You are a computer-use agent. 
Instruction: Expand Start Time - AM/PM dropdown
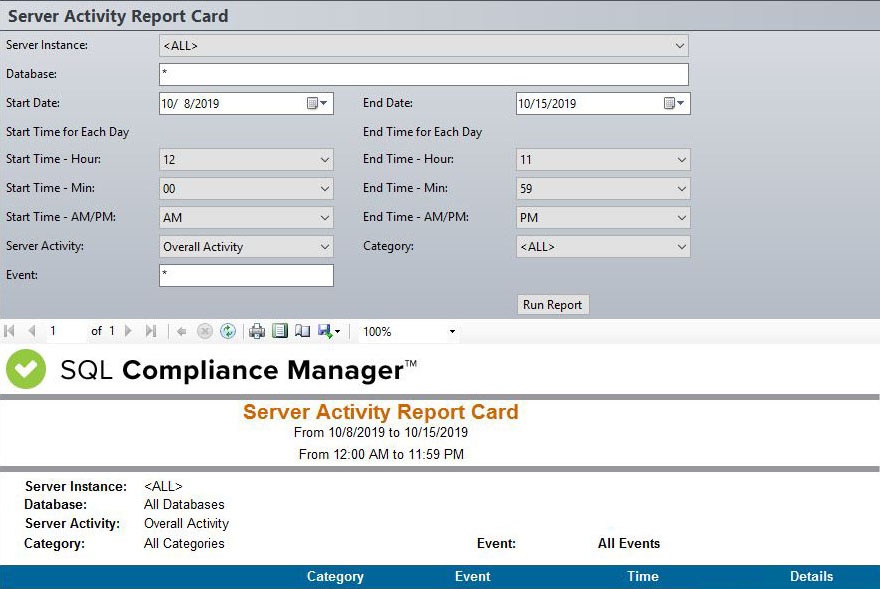click(324, 218)
